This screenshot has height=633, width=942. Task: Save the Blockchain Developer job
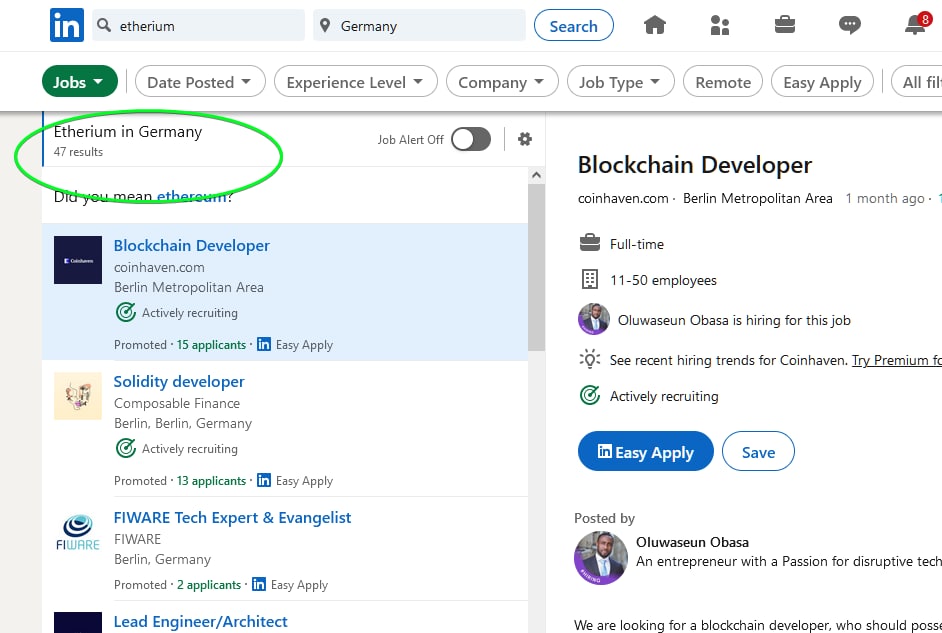(758, 452)
